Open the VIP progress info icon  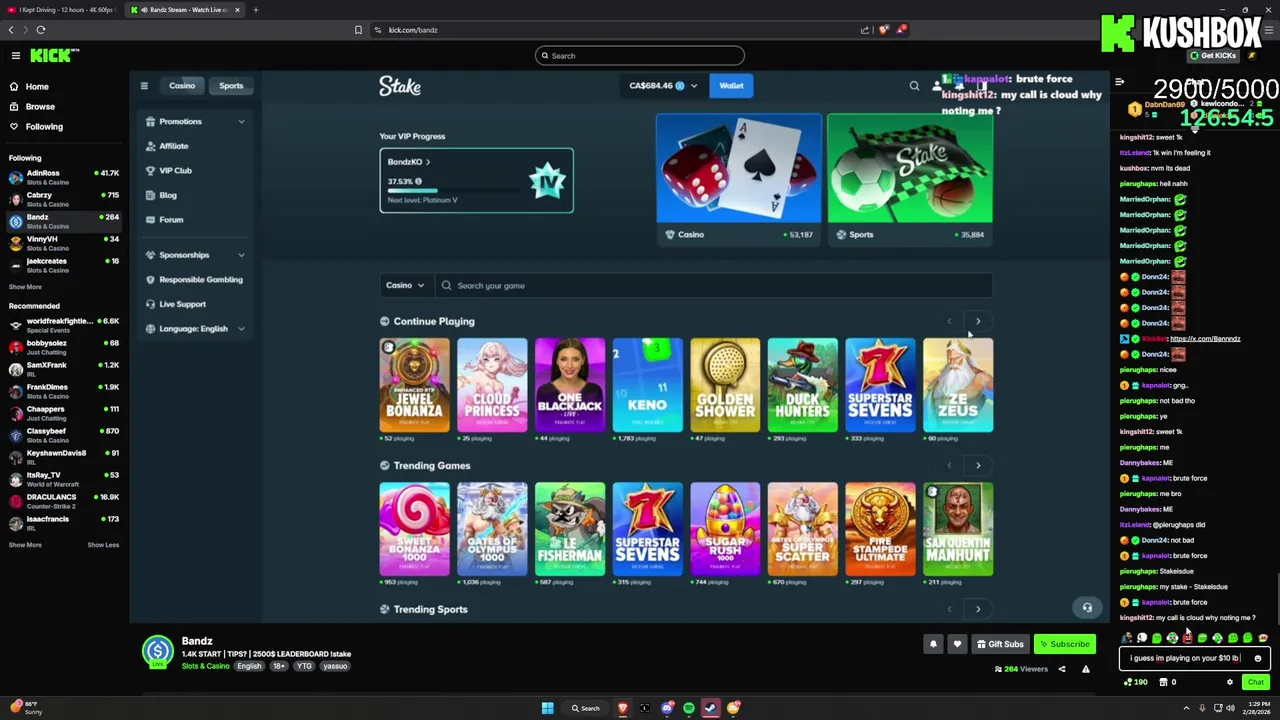pos(418,182)
